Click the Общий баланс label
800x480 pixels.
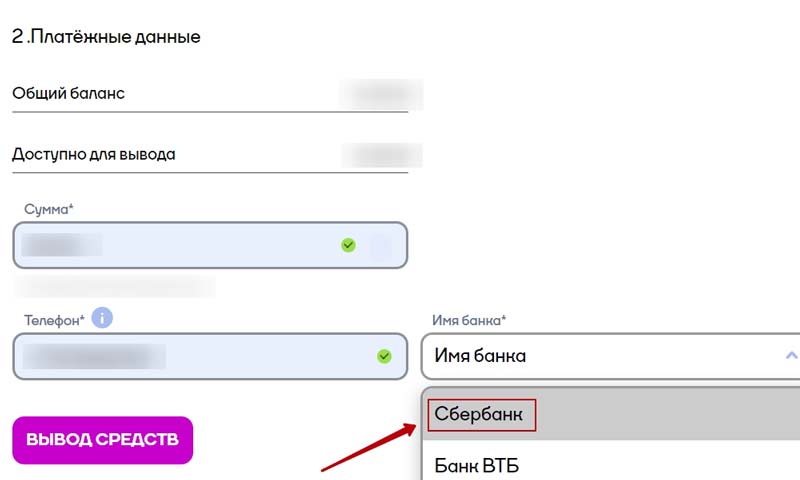pos(68,94)
